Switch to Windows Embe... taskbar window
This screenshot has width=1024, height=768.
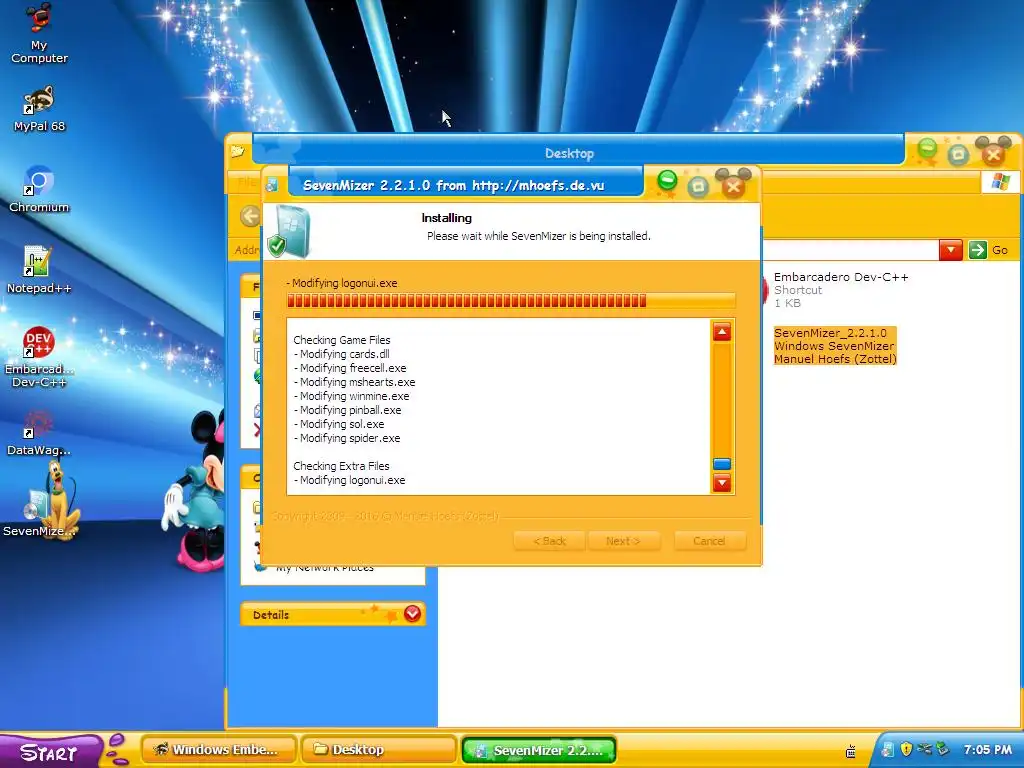(218, 750)
